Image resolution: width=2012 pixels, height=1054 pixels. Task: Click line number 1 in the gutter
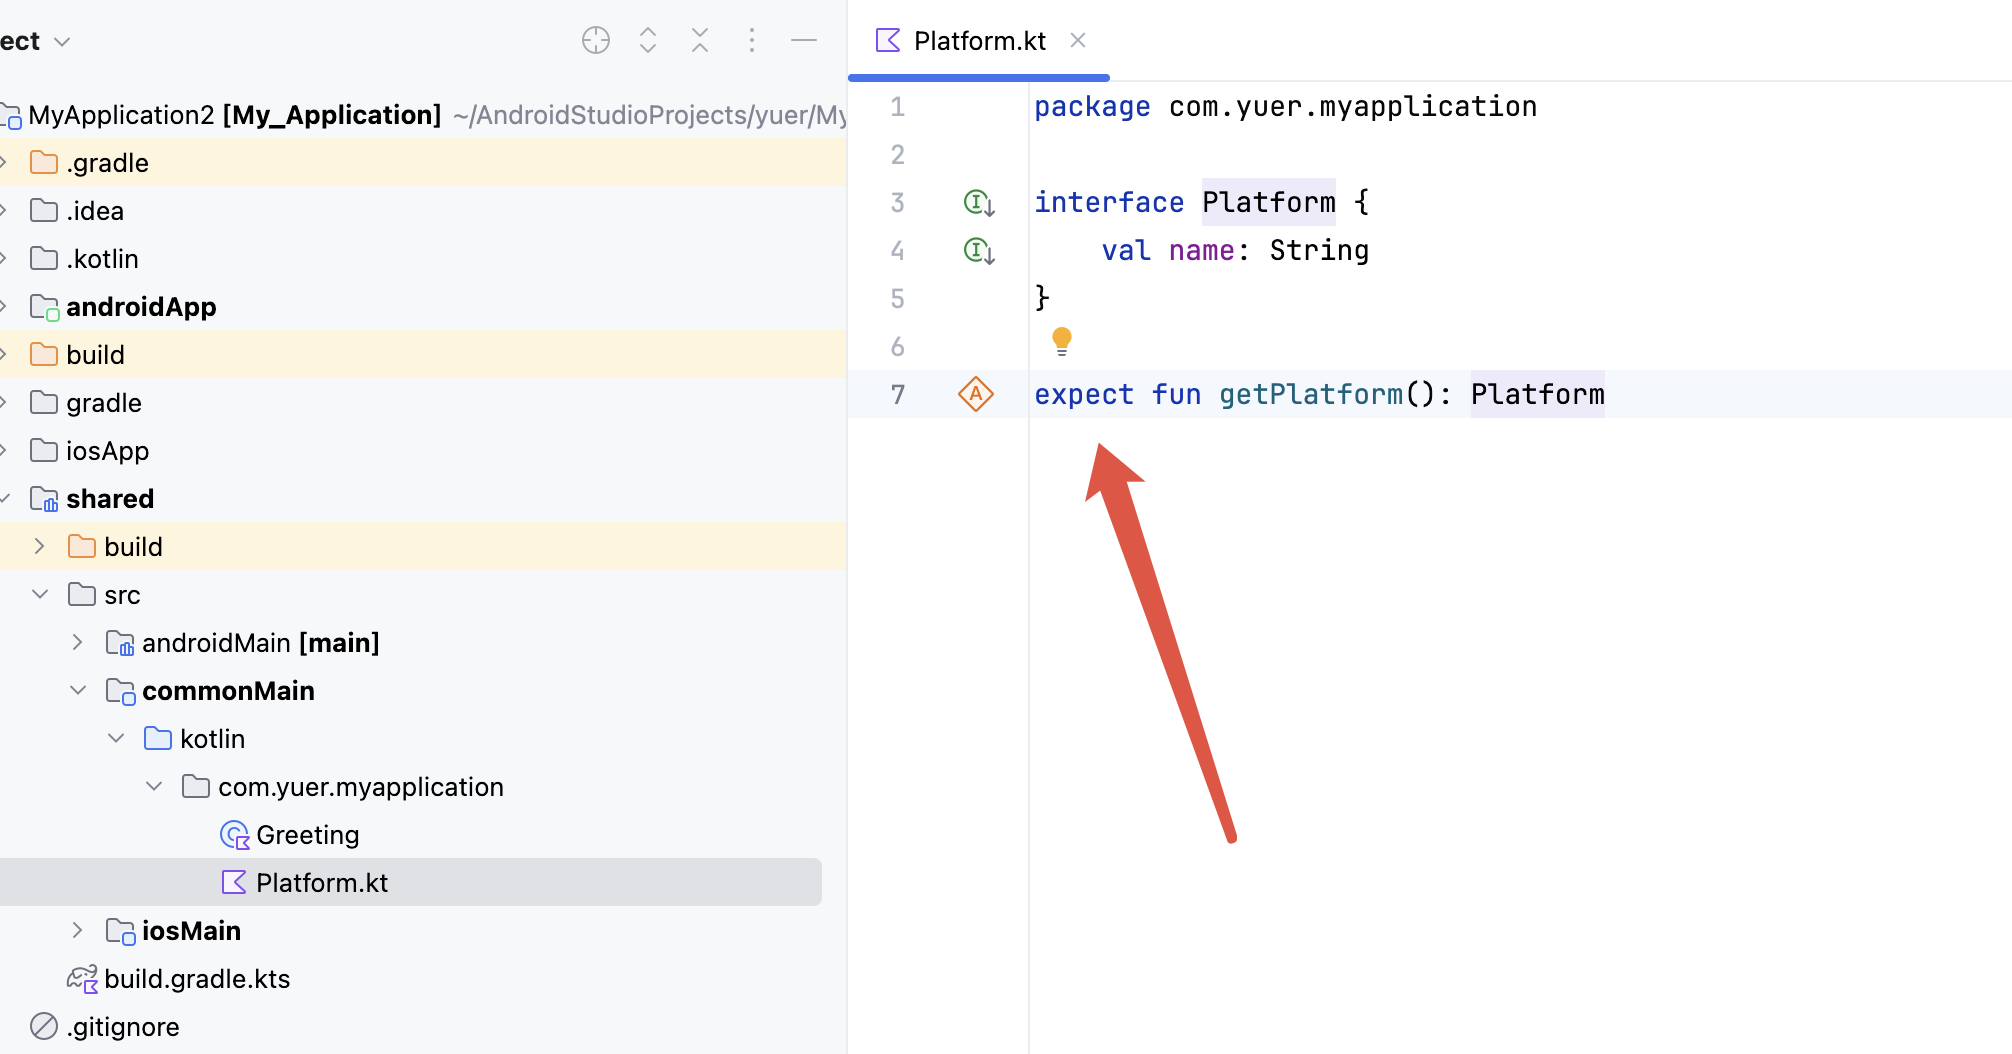[x=898, y=106]
